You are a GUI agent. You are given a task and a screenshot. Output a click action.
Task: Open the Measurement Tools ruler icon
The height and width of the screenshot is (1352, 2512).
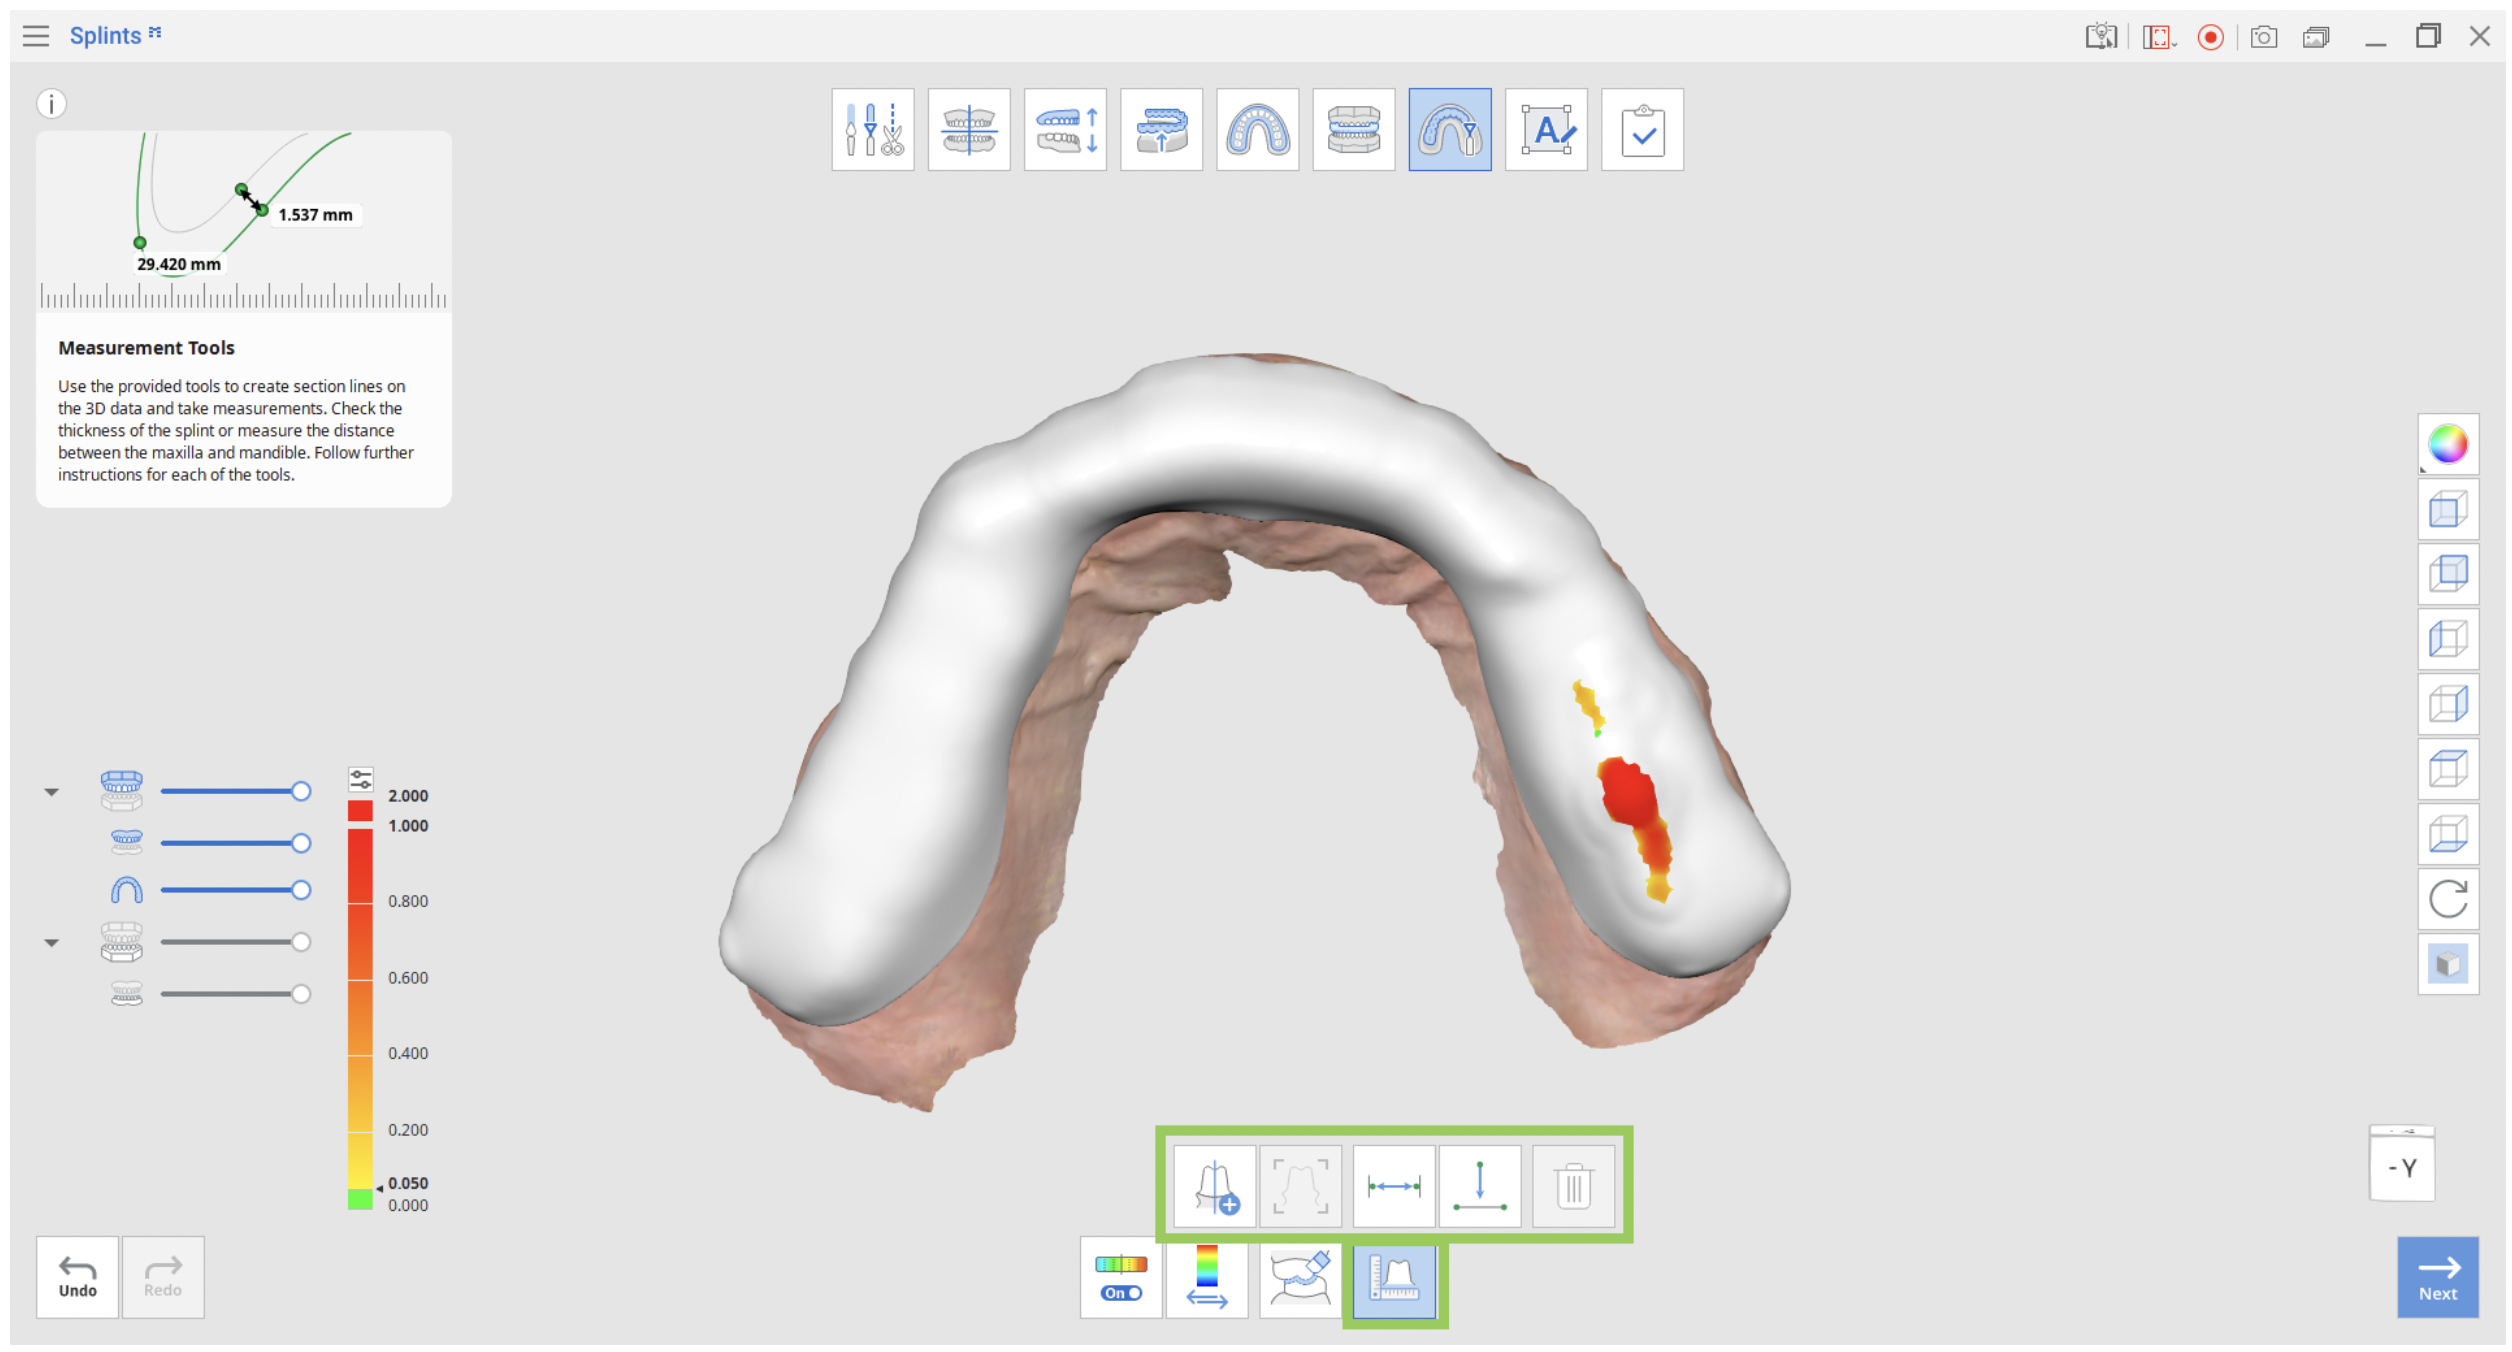(x=1394, y=1278)
